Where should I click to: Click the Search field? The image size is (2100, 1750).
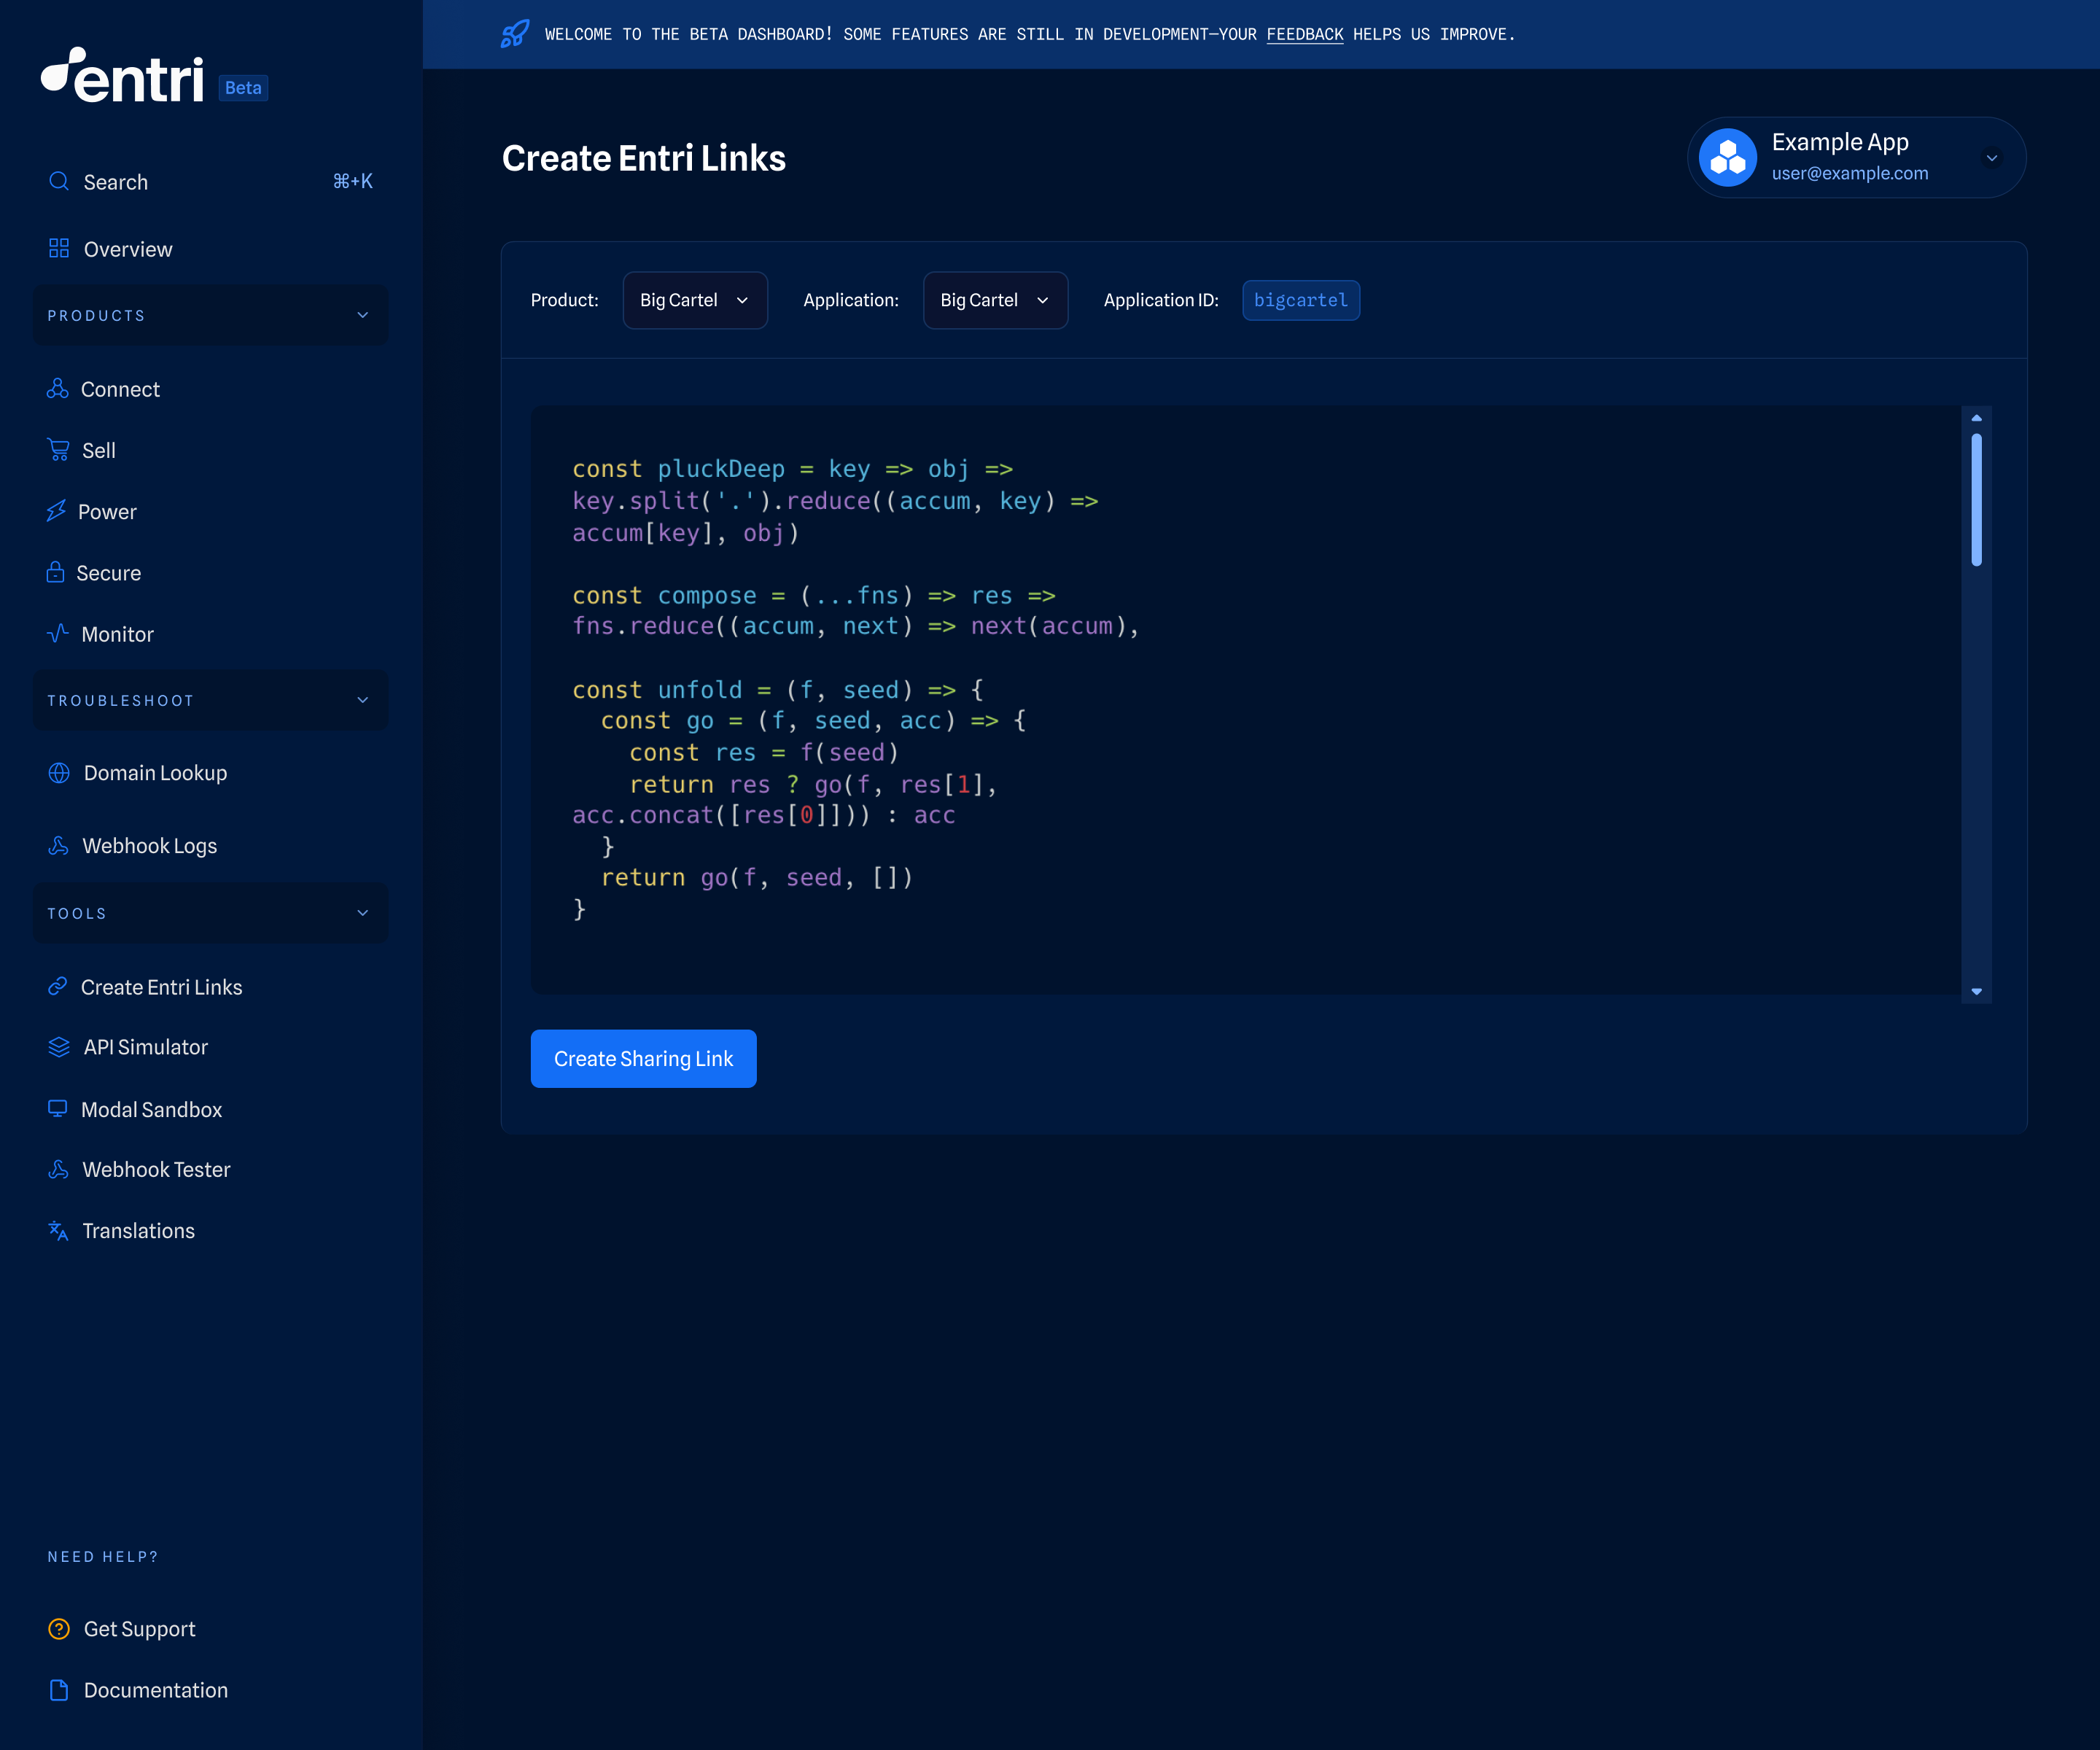211,182
